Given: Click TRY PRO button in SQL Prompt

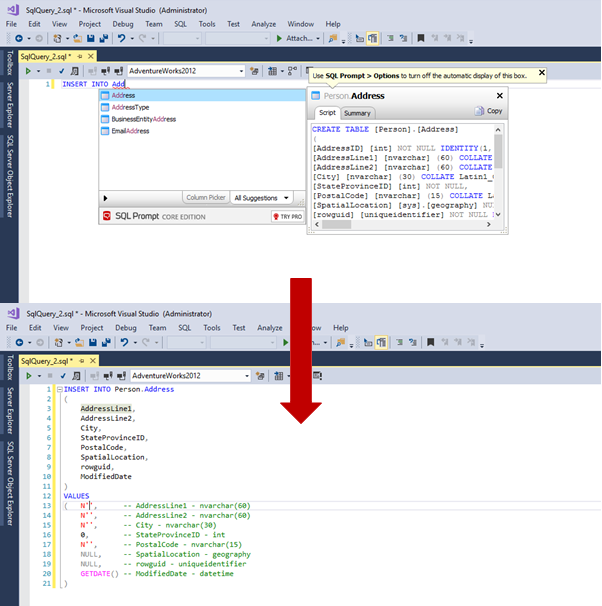Looking at the screenshot, I should (287, 217).
